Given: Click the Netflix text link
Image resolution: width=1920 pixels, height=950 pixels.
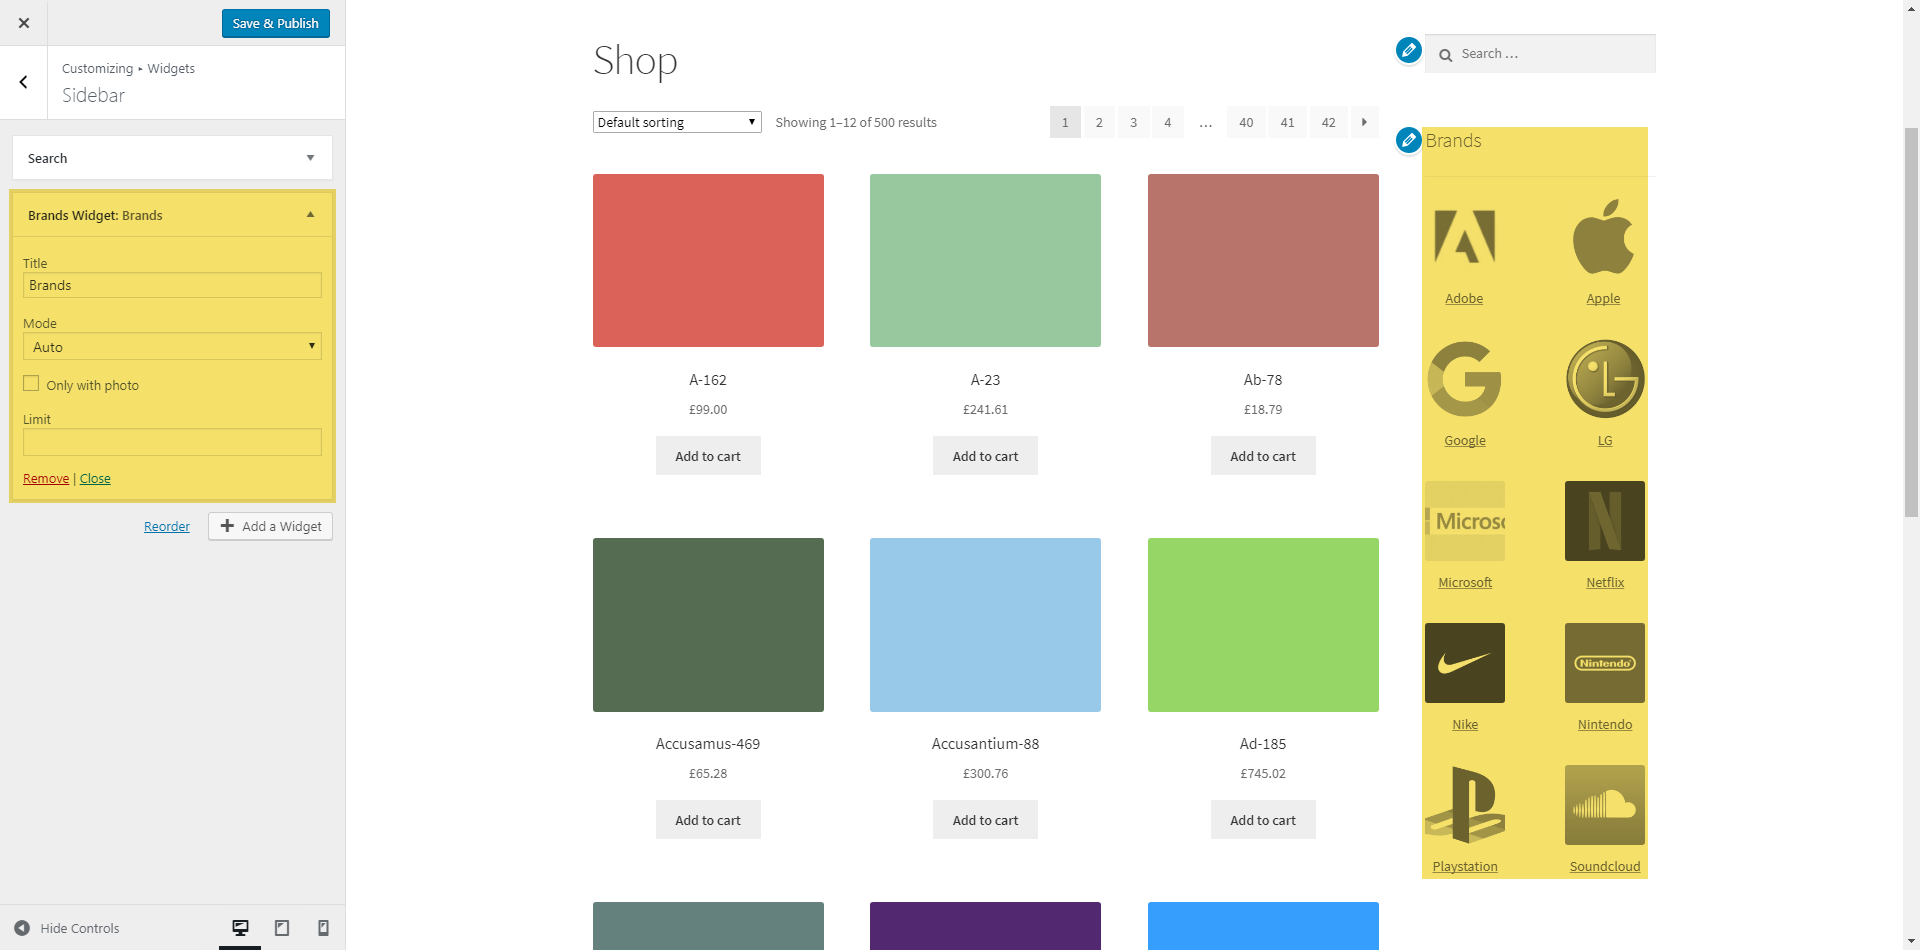Looking at the screenshot, I should (1605, 583).
